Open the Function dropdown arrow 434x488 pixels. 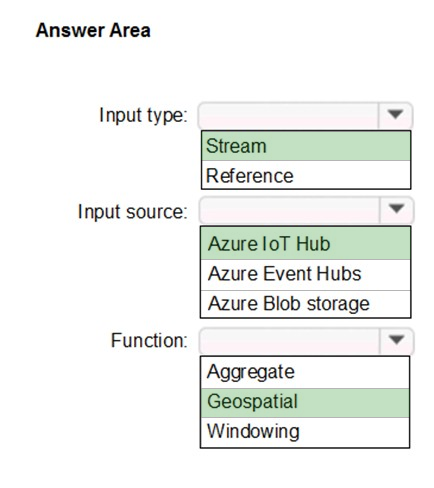click(x=396, y=341)
